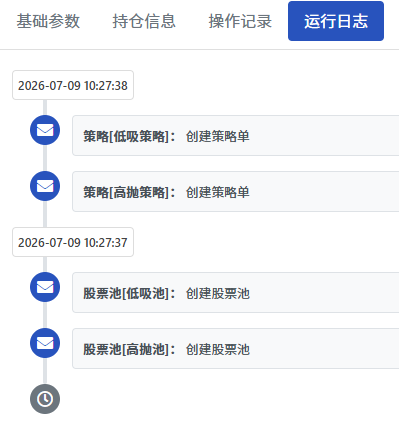
Task: Switch to the 持仓信息 tab
Action: (144, 21)
